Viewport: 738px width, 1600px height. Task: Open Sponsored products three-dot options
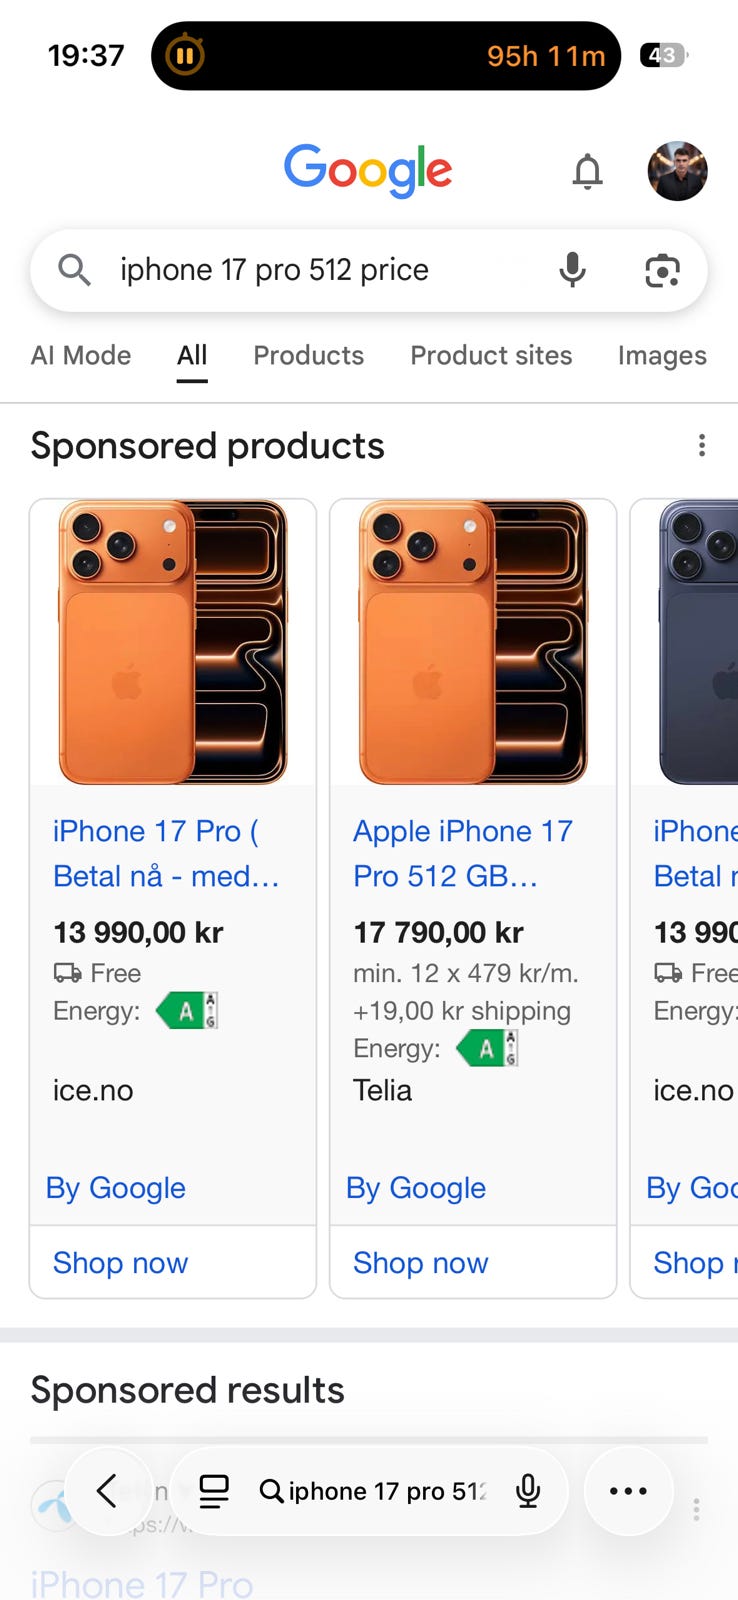[x=702, y=445]
